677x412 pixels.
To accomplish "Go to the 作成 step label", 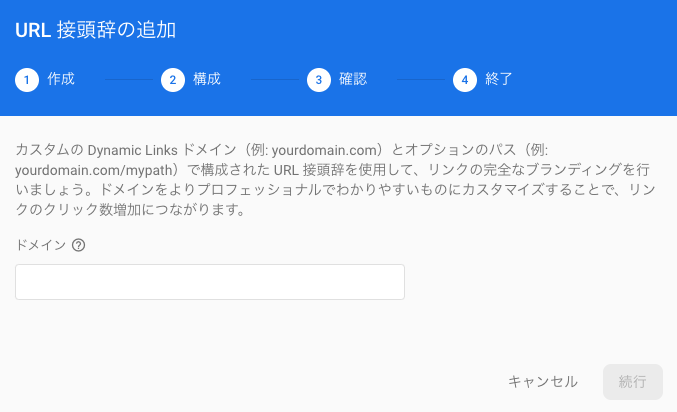I will click(61, 79).
